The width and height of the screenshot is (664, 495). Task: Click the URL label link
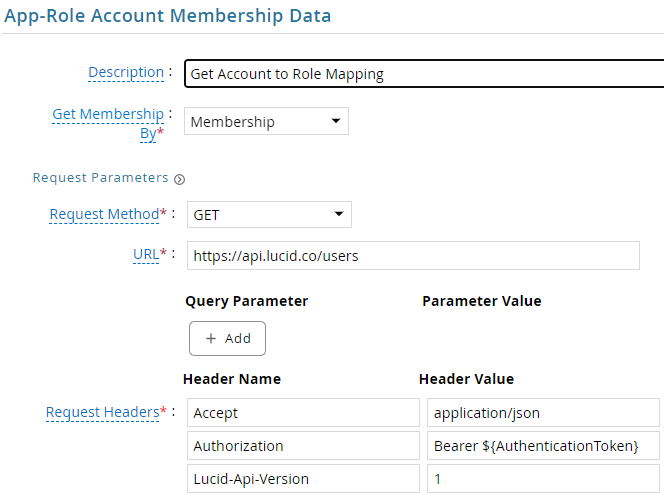146,254
